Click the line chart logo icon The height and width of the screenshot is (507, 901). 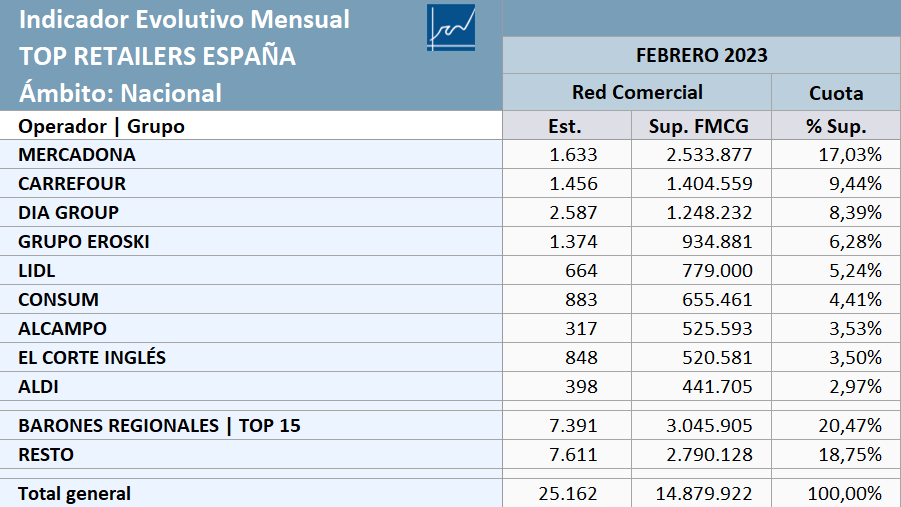[451, 28]
